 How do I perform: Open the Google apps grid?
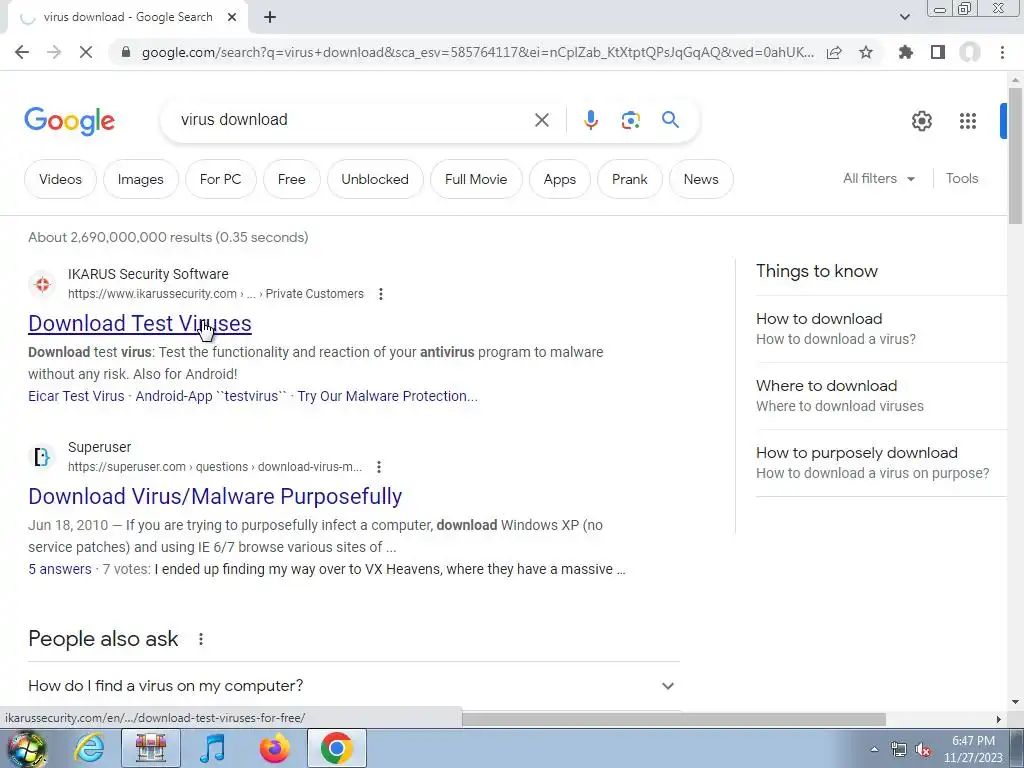968,121
